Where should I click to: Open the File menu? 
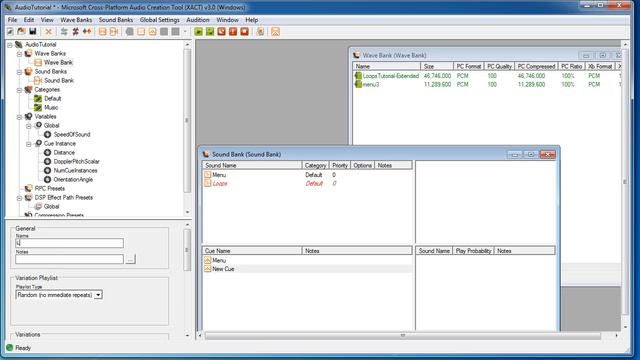(x=12, y=20)
